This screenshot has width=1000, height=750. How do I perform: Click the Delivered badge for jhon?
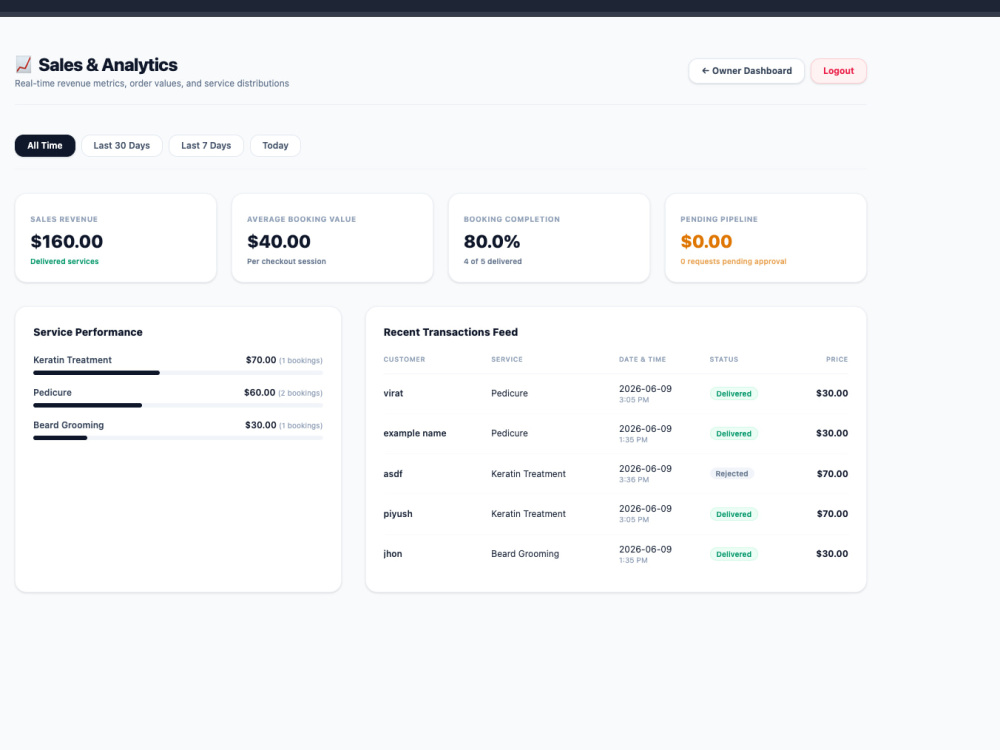[x=733, y=554]
